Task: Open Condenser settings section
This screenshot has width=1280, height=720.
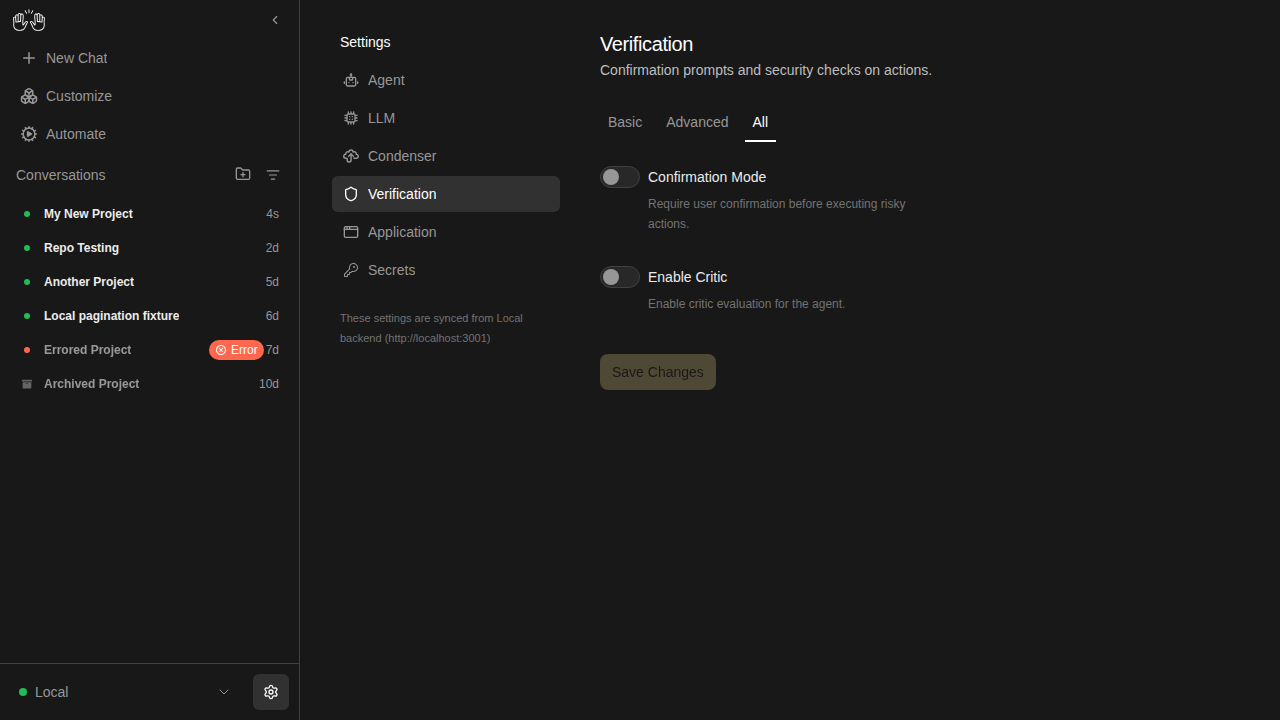Action: pyautogui.click(x=446, y=156)
